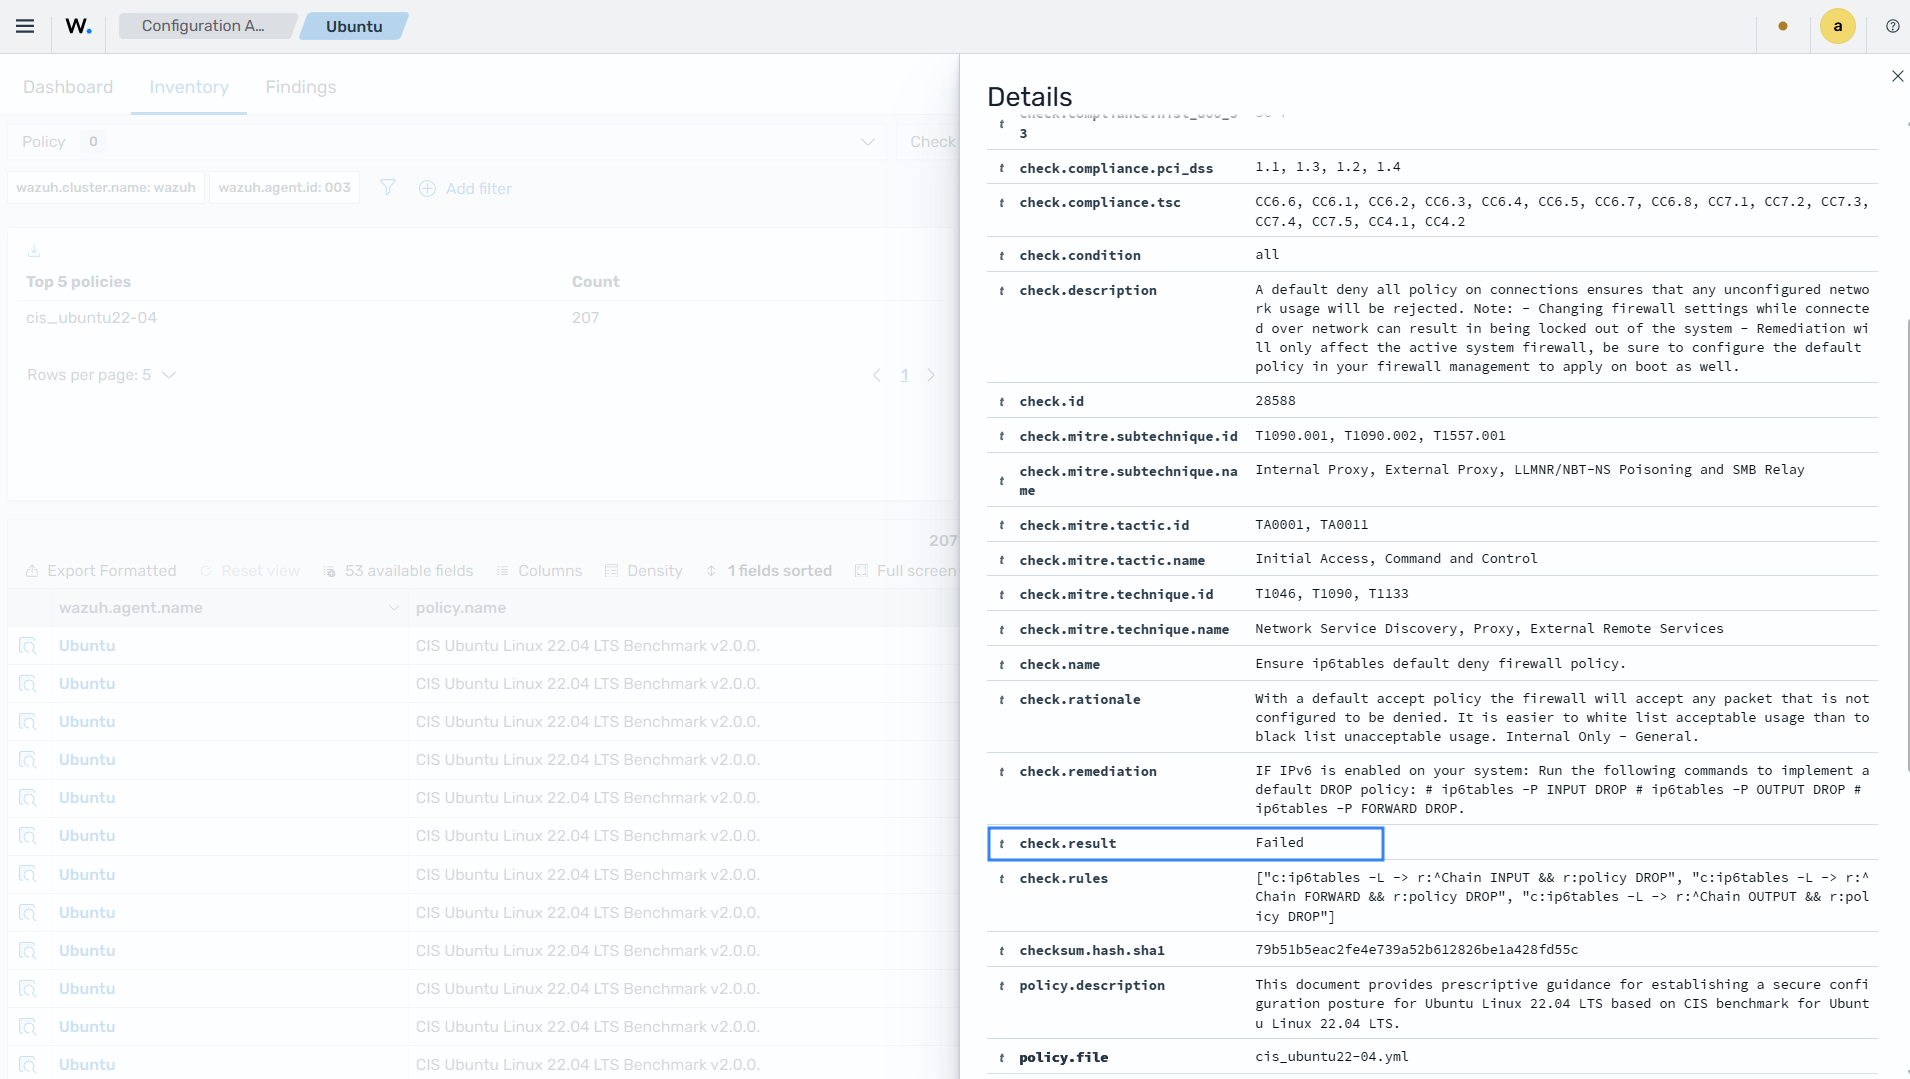This screenshot has width=1910, height=1079.
Task: Switch to the Findings tab
Action: (x=301, y=87)
